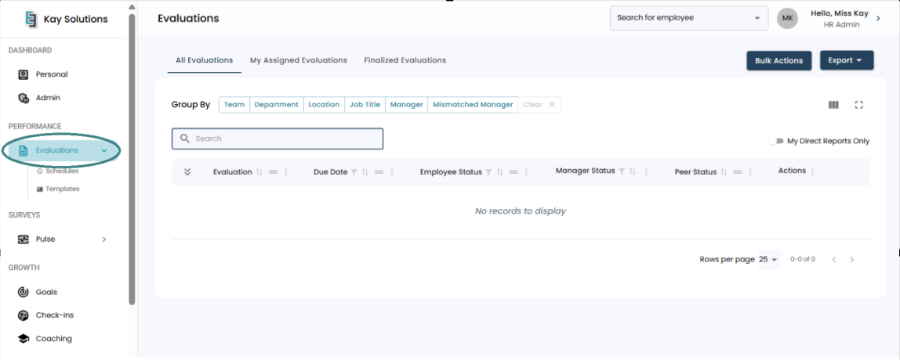Open Schedules under Evaluations
This screenshot has width=900, height=360.
[58, 171]
